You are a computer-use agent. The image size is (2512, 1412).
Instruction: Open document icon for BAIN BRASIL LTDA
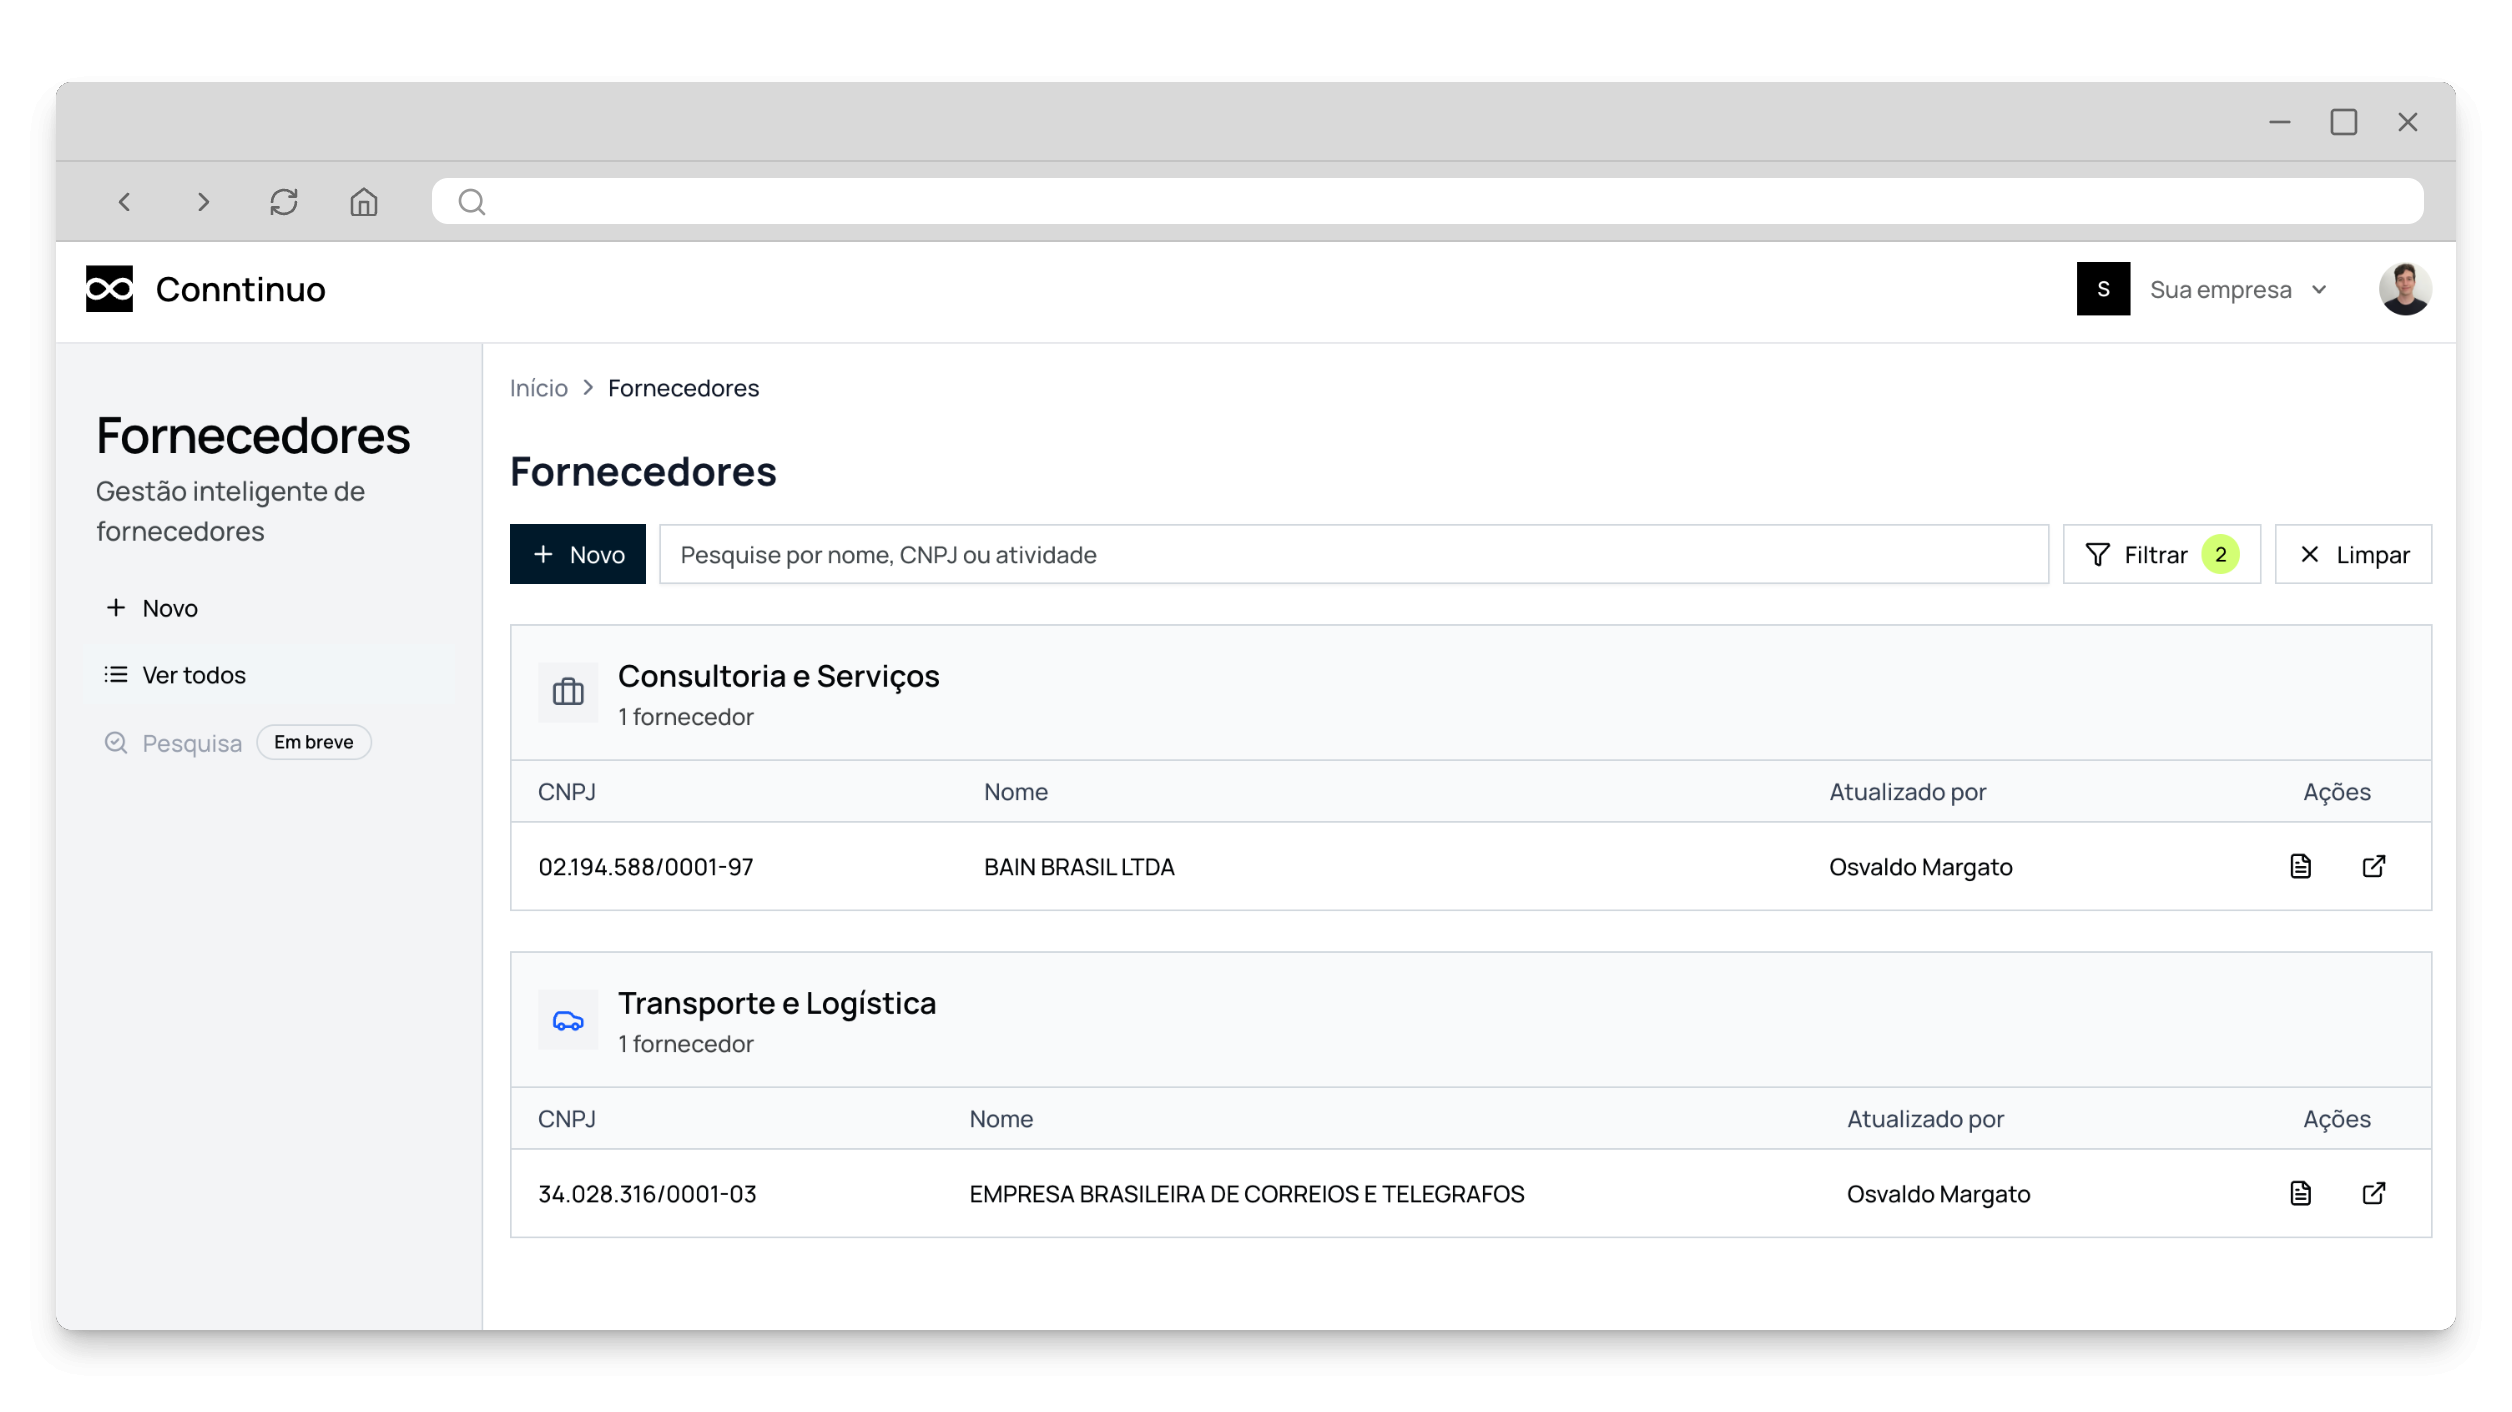[x=2300, y=866]
